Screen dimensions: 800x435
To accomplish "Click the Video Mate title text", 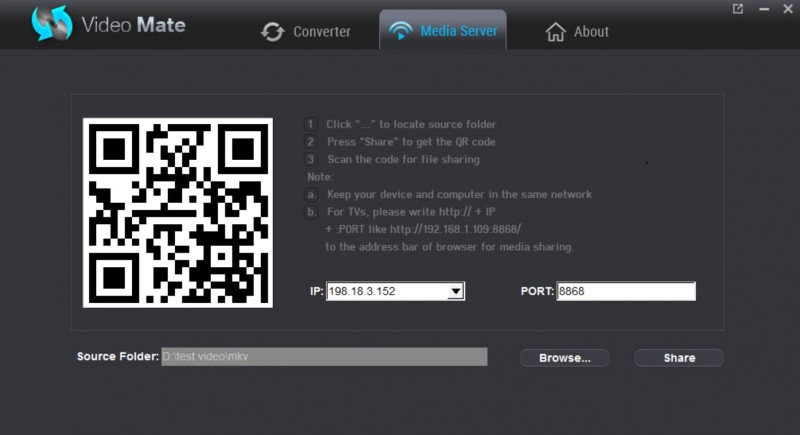I will (133, 25).
